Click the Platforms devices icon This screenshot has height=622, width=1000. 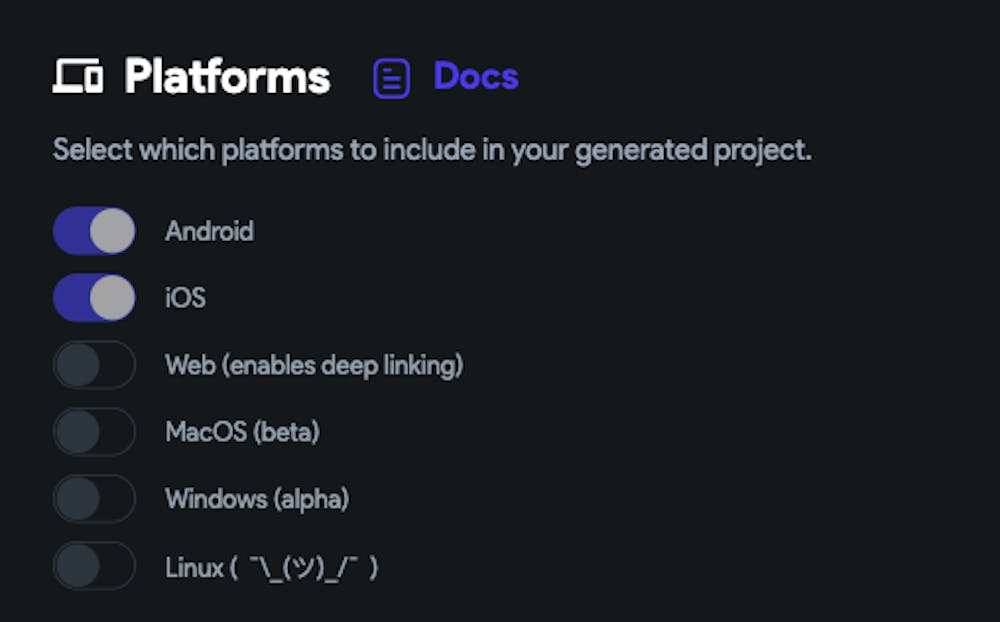coord(77,77)
